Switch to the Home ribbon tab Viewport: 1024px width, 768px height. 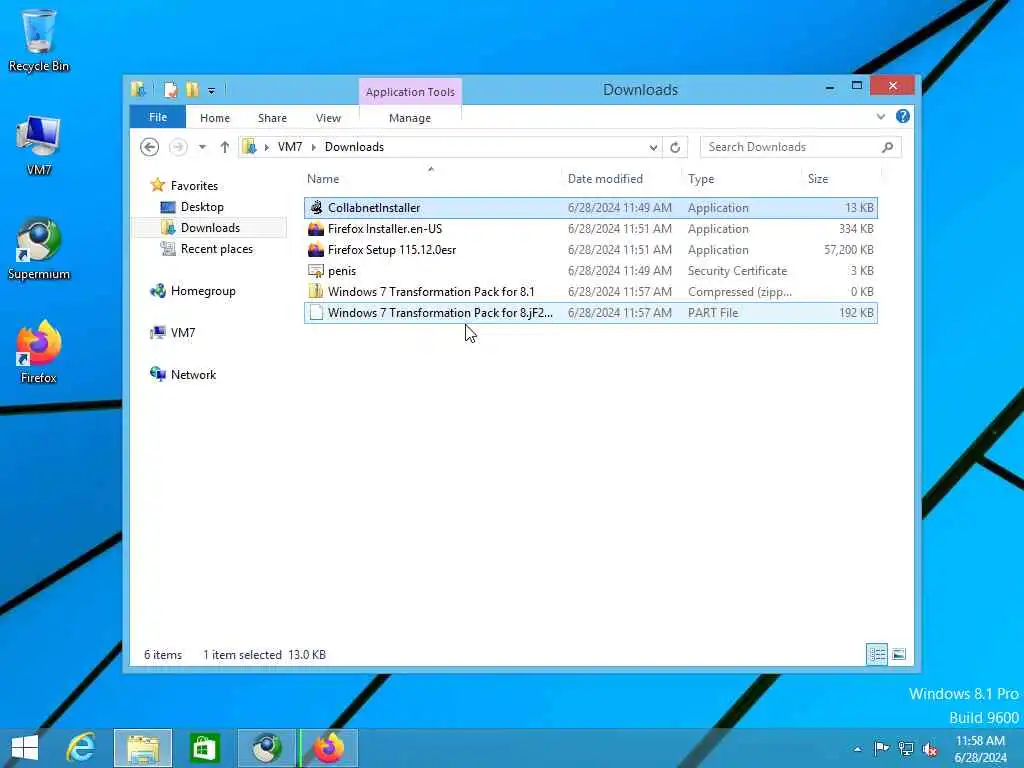click(x=215, y=118)
